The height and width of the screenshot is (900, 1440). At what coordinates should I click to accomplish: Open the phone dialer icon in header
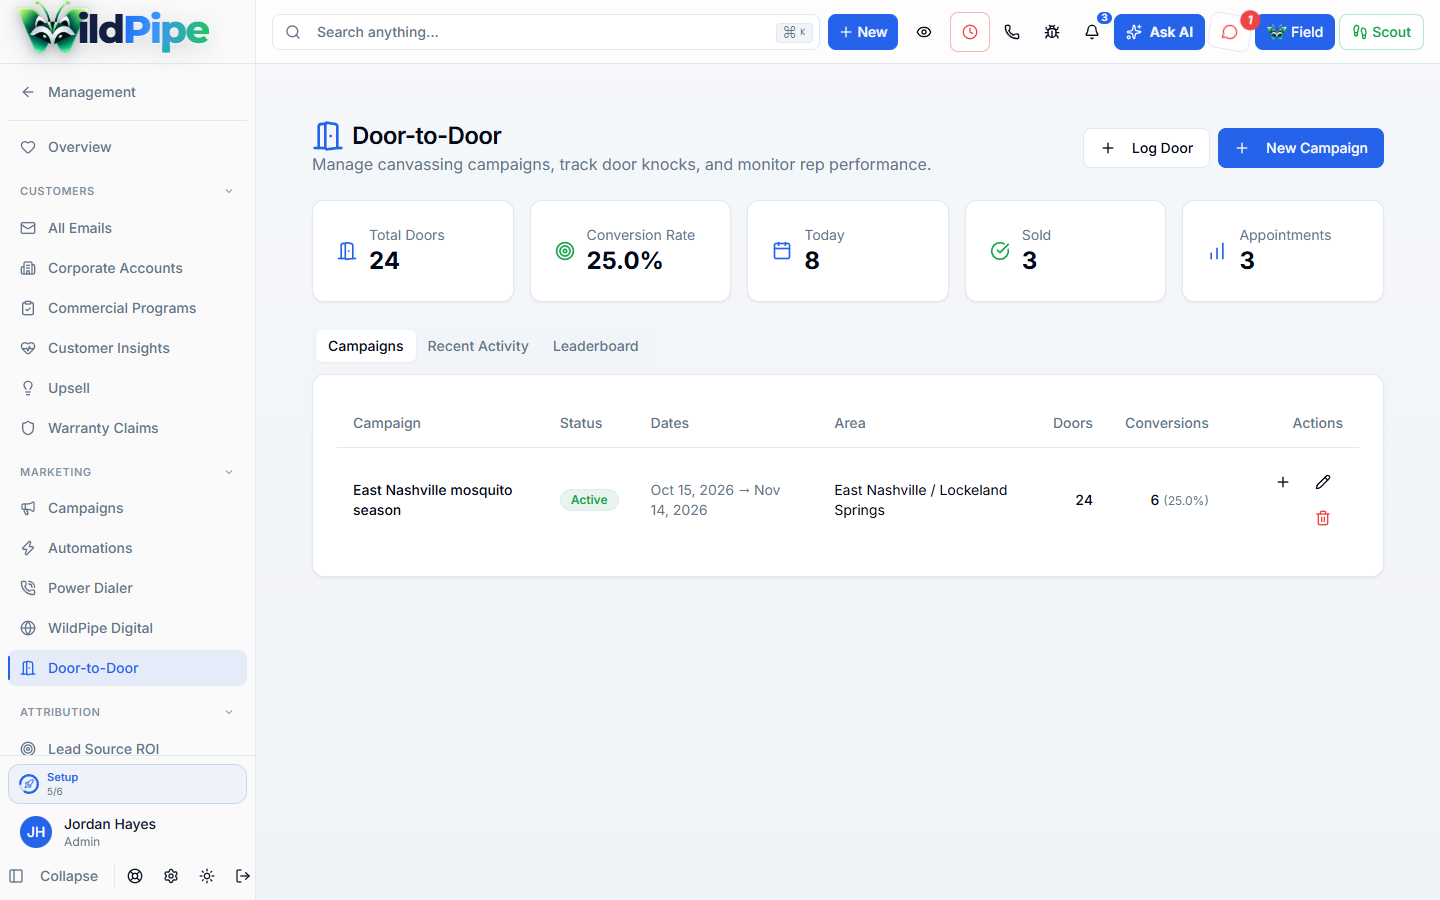[x=1012, y=32]
